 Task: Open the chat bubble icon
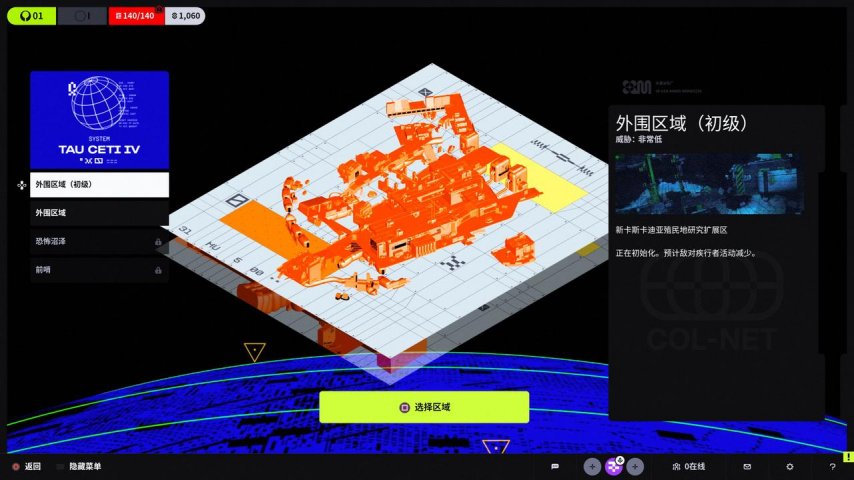point(555,467)
